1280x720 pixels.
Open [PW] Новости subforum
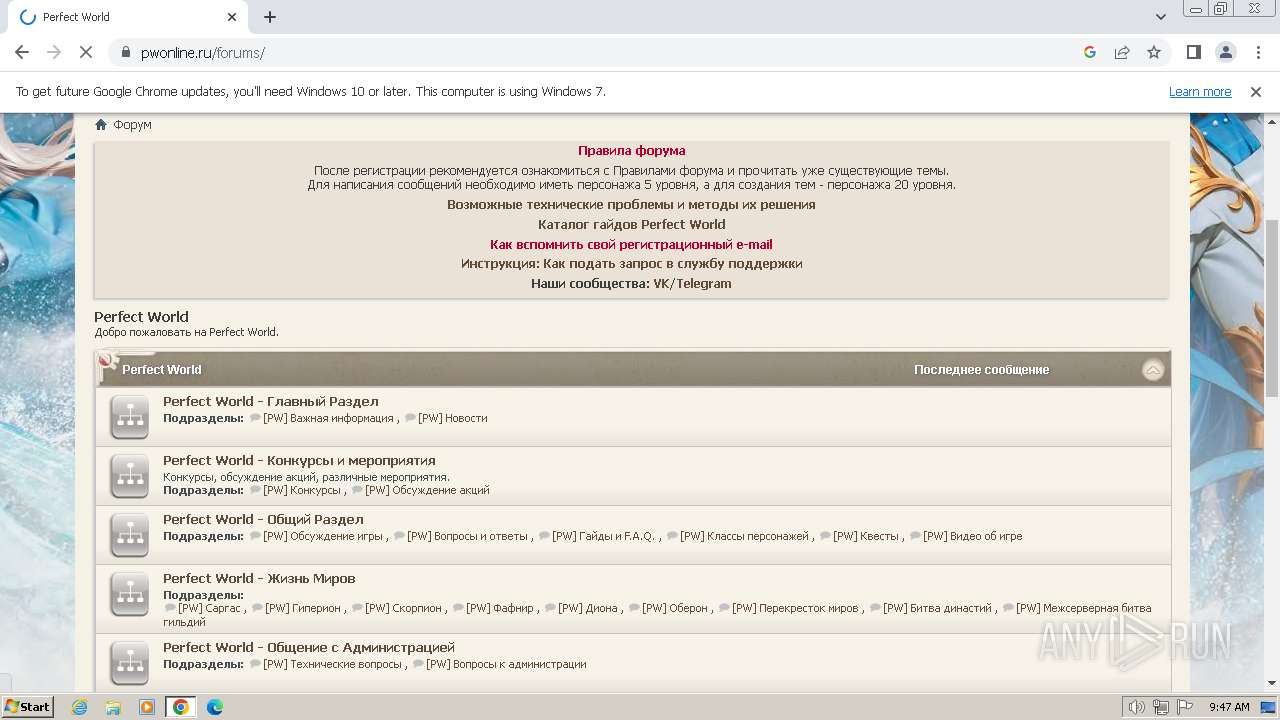(x=453, y=419)
